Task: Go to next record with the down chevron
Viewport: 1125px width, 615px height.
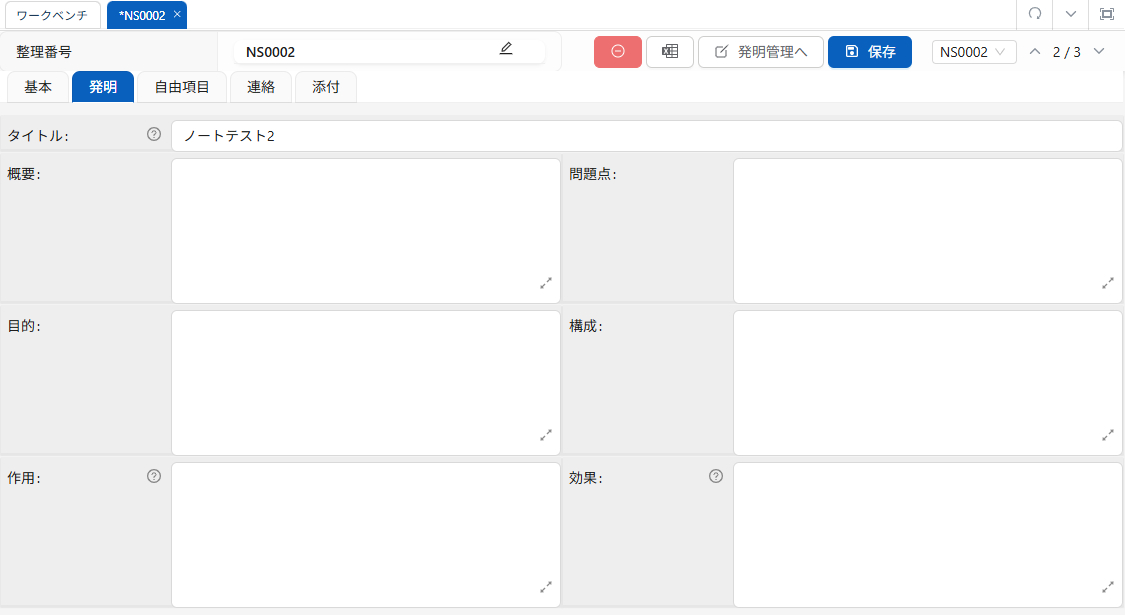Action: coord(1099,52)
